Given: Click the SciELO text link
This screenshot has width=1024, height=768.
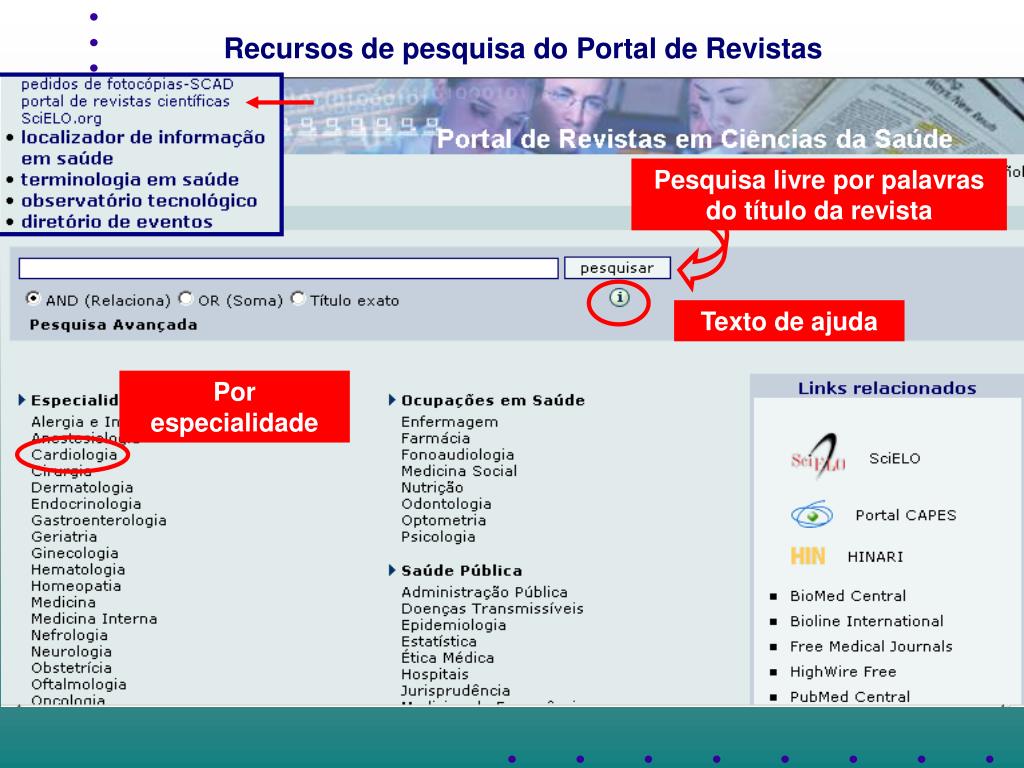Looking at the screenshot, I should [x=895, y=458].
